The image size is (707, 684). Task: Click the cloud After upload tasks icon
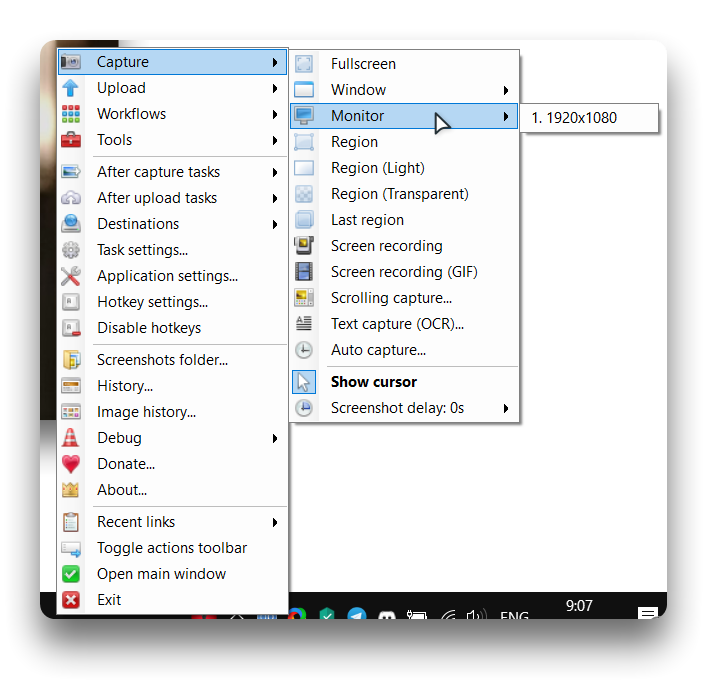(71, 198)
